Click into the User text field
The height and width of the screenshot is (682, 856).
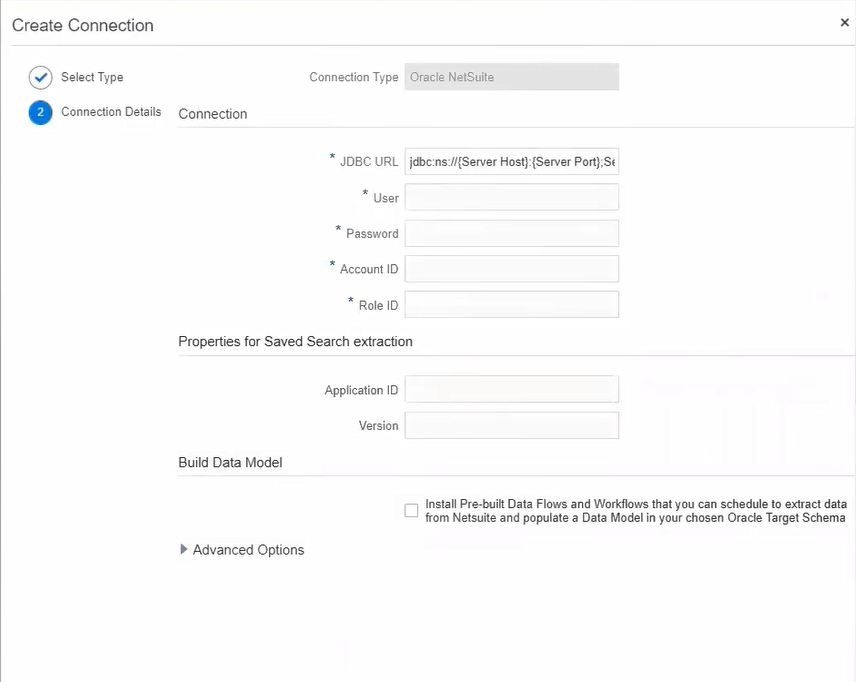(x=511, y=198)
